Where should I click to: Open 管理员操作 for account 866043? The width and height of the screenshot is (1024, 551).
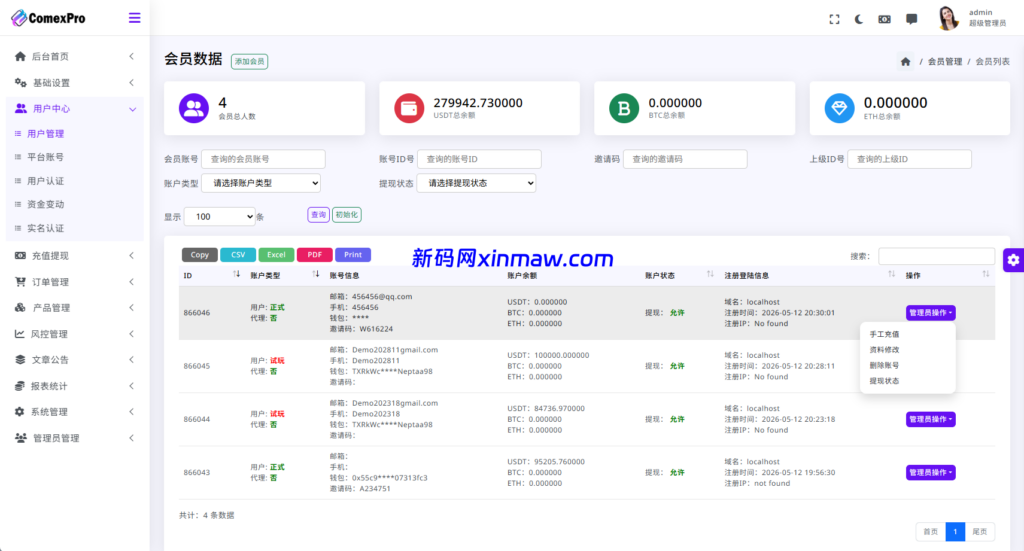click(x=931, y=473)
